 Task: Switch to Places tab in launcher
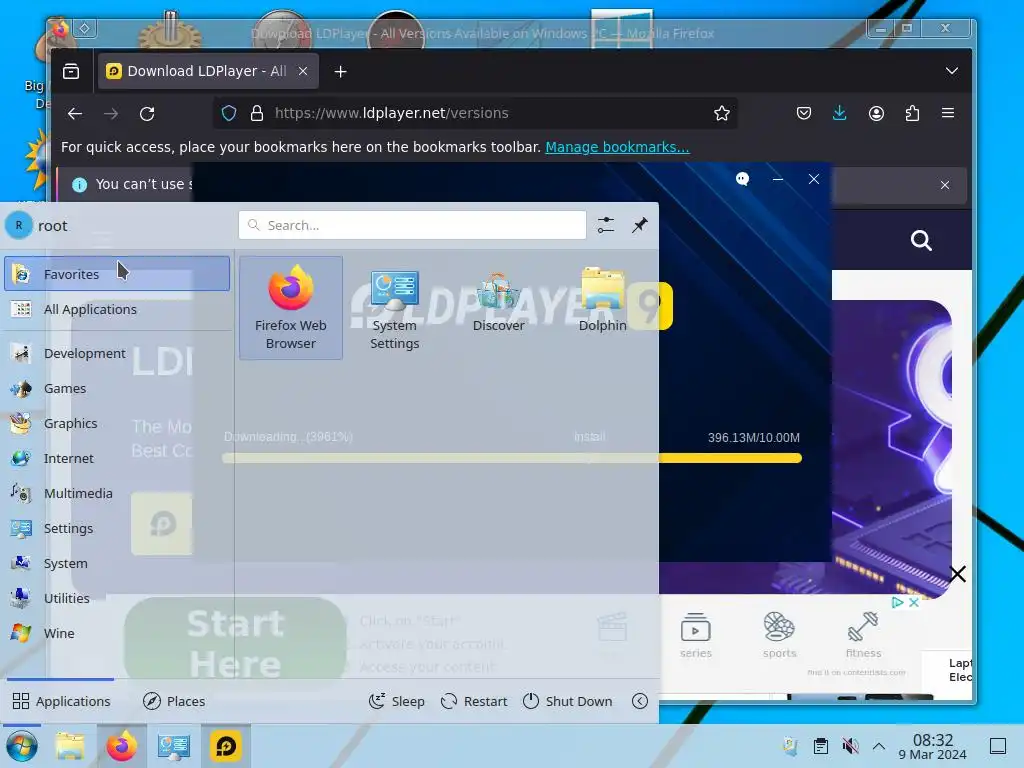(174, 701)
